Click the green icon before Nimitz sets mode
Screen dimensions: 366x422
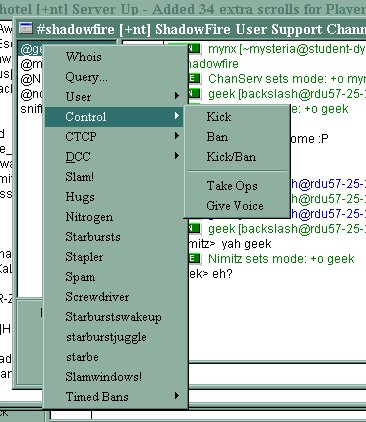pos(194,258)
